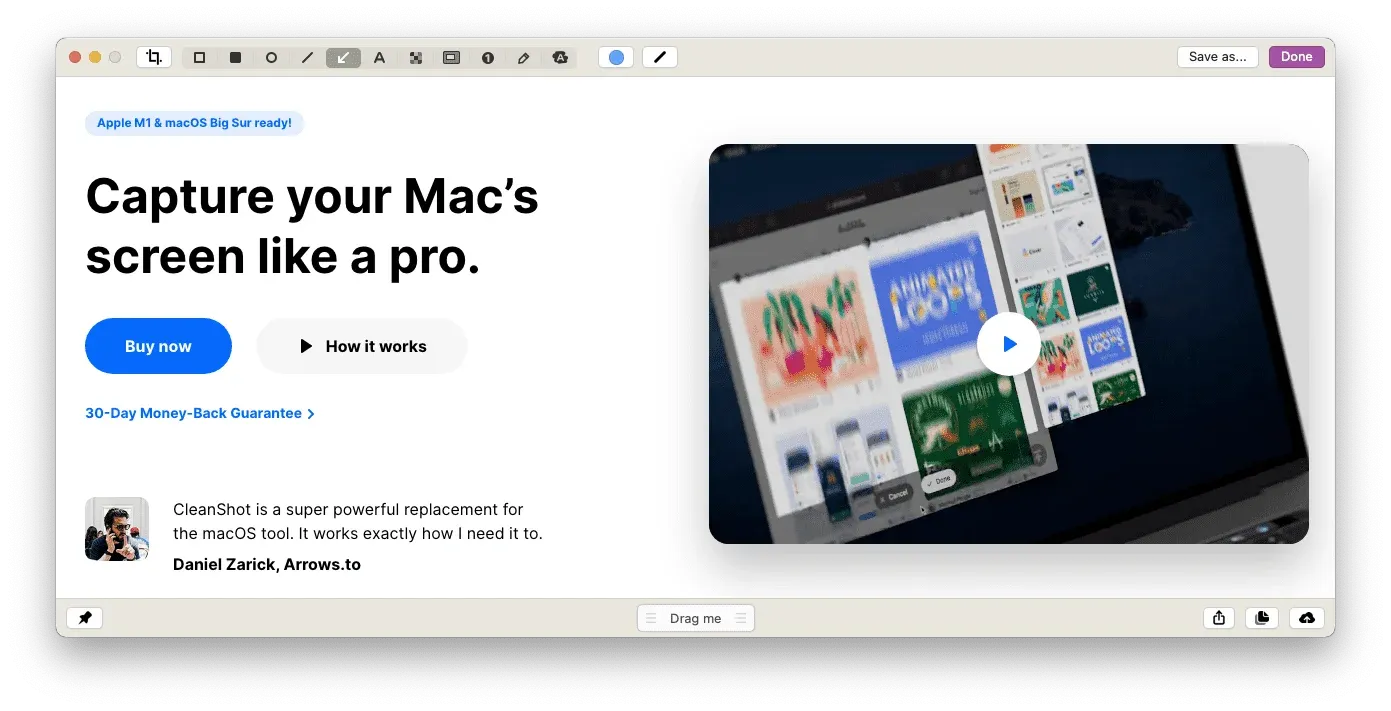The width and height of the screenshot is (1391, 711).
Task: Select the Line tool
Action: coord(307,58)
